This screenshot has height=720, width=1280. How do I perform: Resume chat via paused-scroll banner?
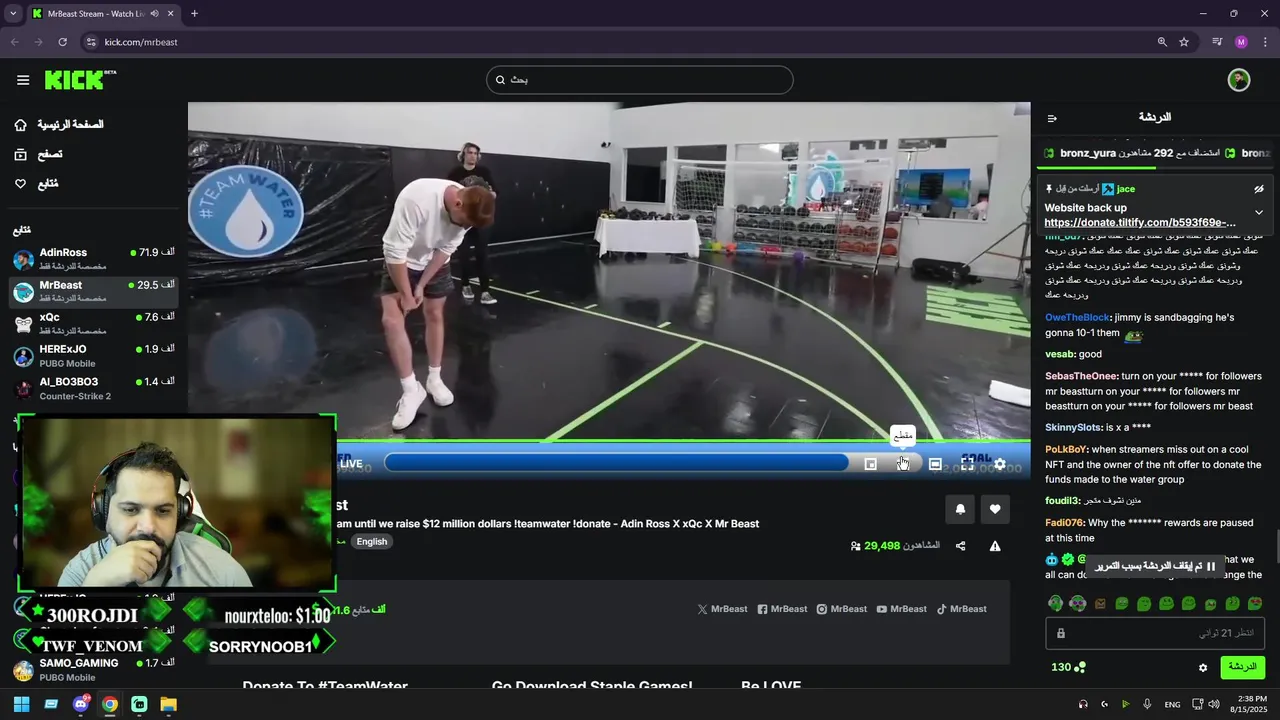[1154, 566]
